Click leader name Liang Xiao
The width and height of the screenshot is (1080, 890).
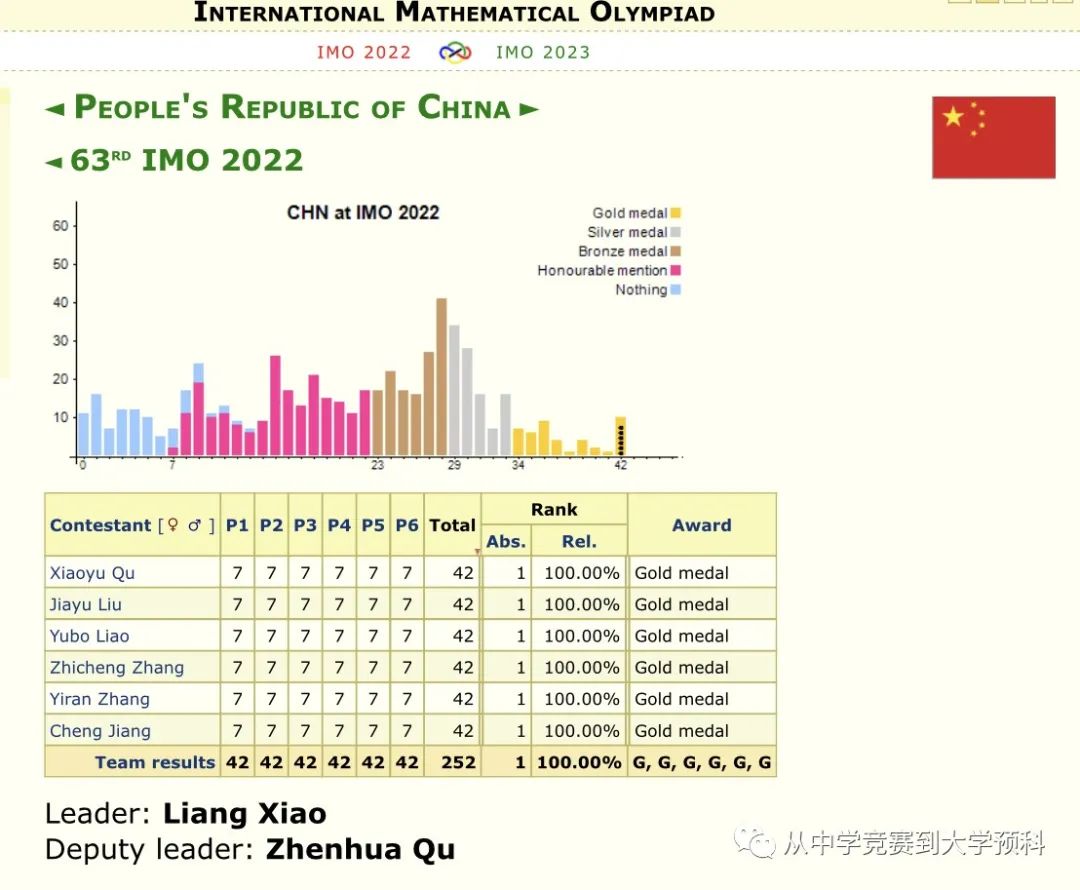[x=245, y=814]
